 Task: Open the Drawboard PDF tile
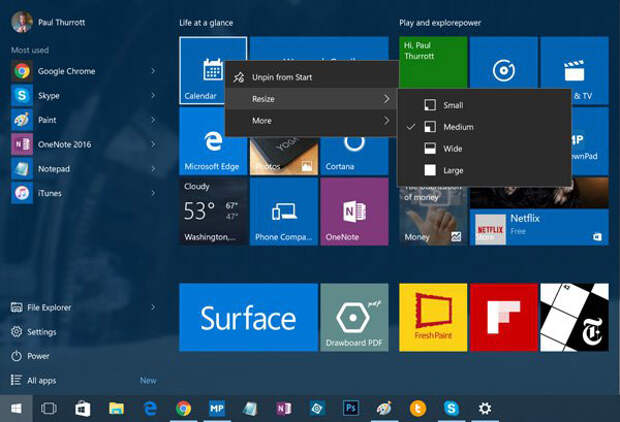click(354, 317)
